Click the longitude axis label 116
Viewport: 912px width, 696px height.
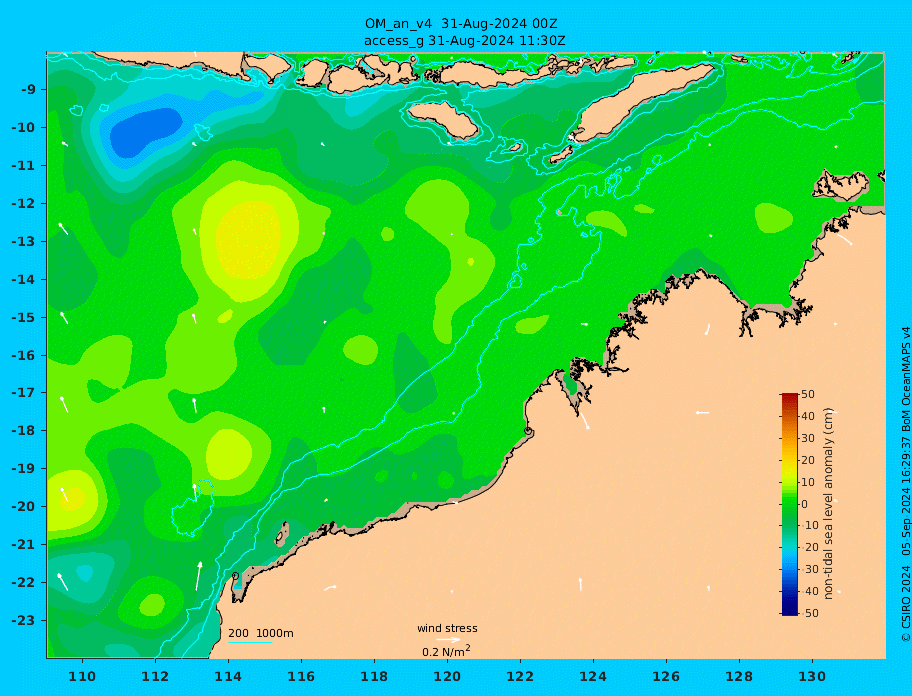pos(301,677)
